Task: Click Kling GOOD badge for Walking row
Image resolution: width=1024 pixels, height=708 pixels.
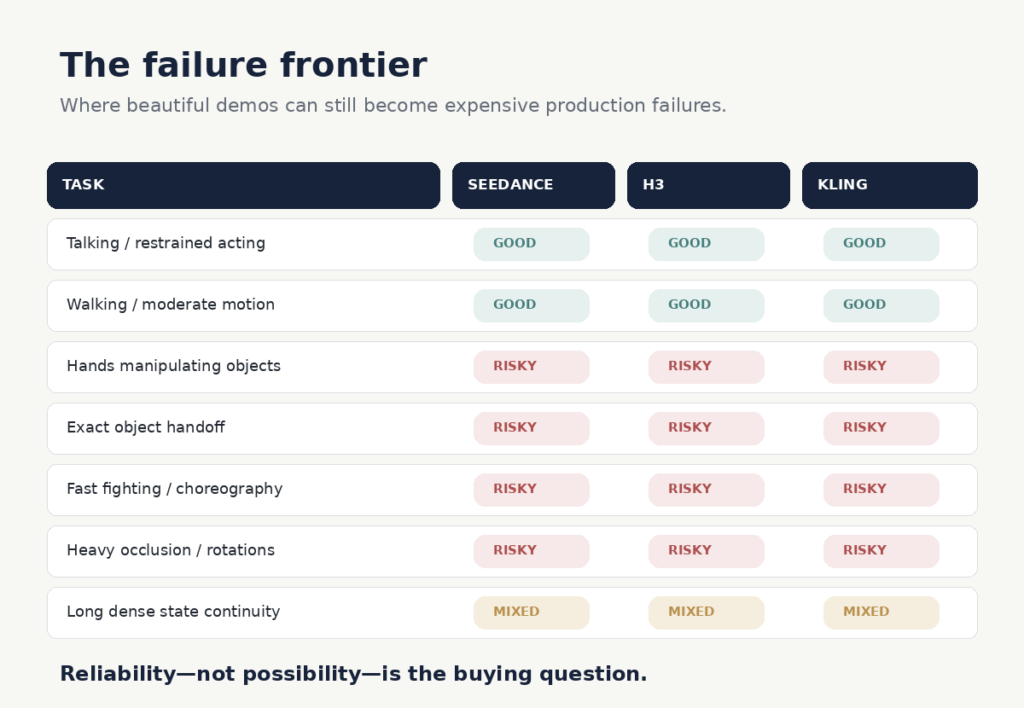Action: tap(881, 306)
